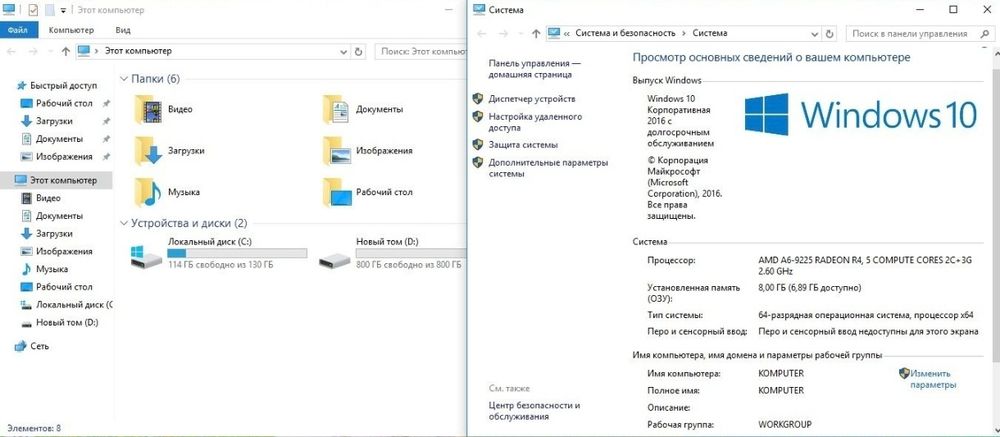The width and height of the screenshot is (1000, 437).
Task: Open quick access toolbar customize dropdown
Action: [62, 11]
